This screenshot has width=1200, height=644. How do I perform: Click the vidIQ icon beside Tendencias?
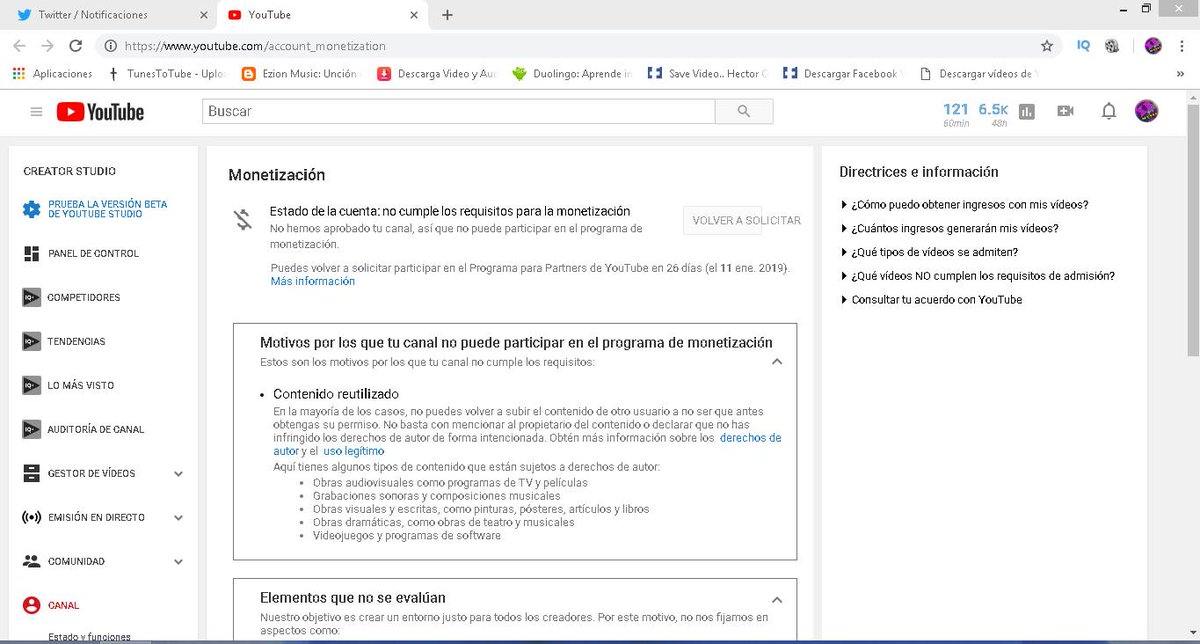(31, 342)
